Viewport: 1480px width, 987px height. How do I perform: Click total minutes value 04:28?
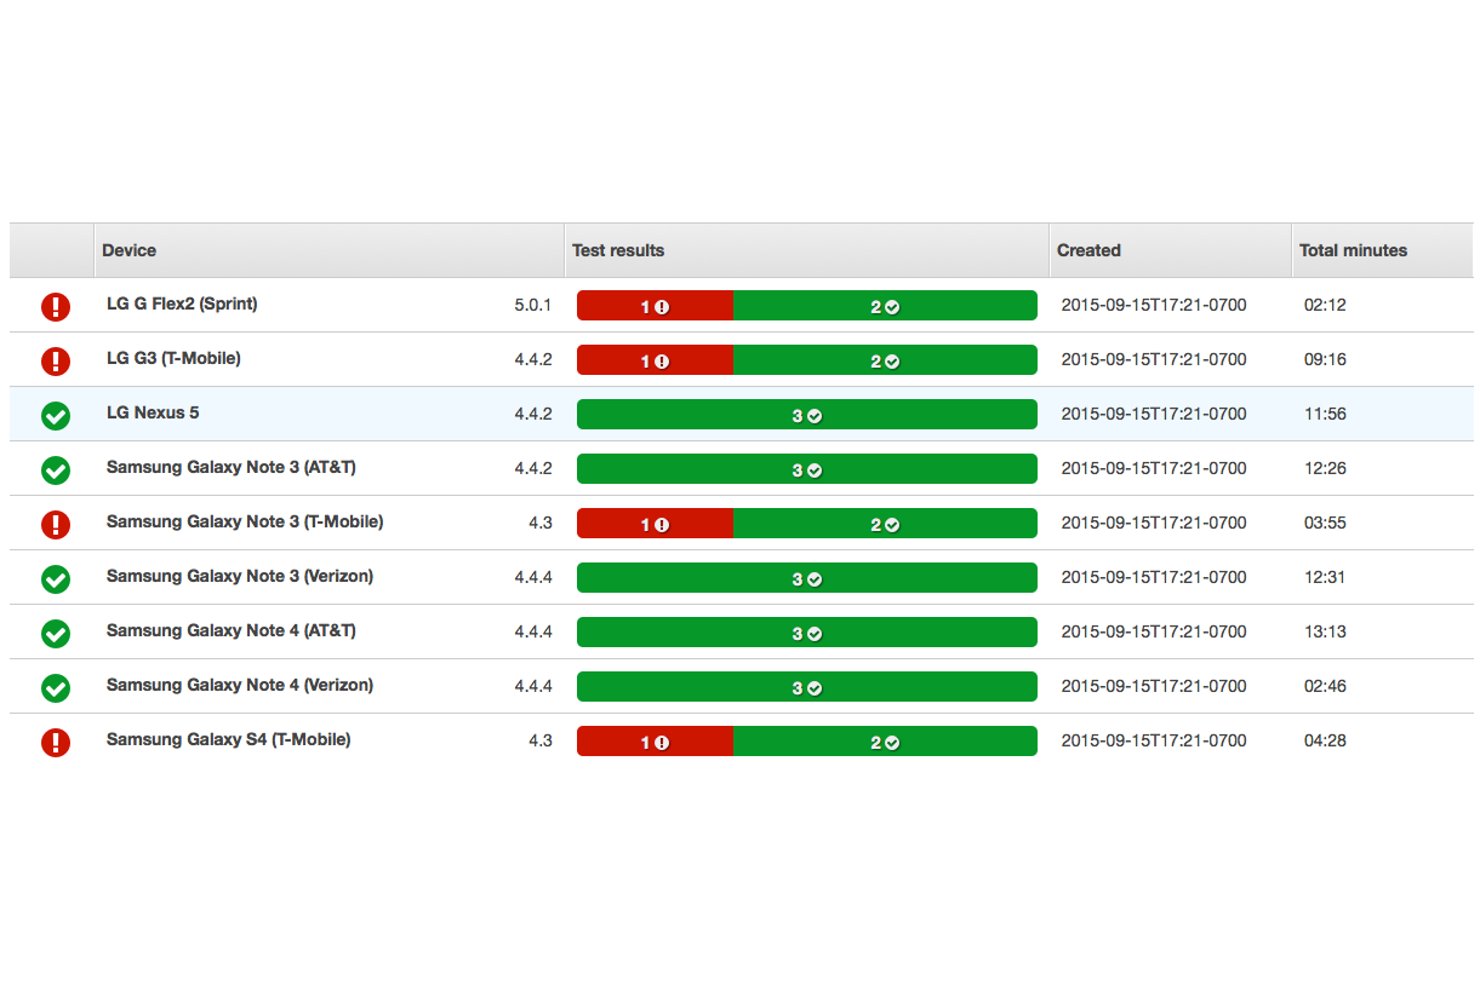(x=1325, y=741)
